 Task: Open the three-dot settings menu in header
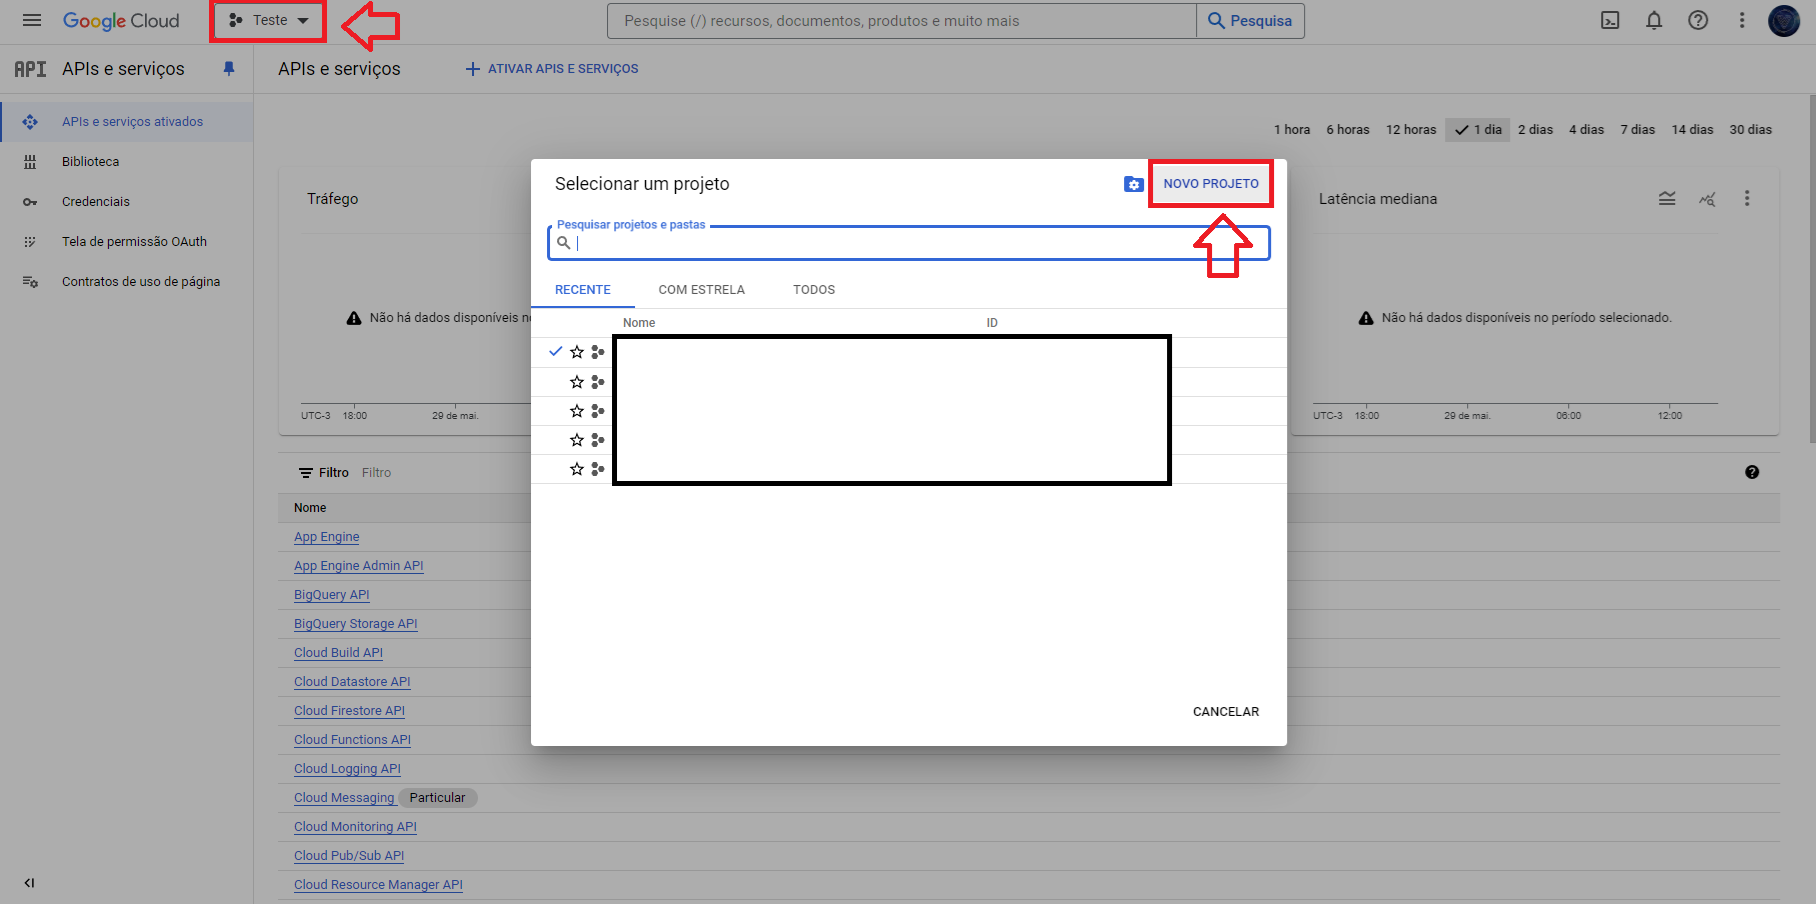coord(1742,20)
